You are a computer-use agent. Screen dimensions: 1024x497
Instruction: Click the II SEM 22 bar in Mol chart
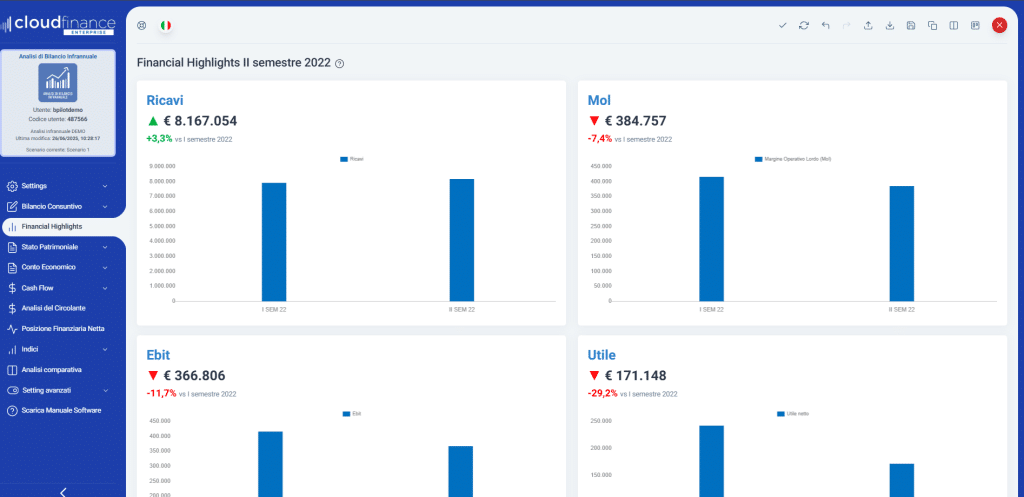[x=901, y=244]
